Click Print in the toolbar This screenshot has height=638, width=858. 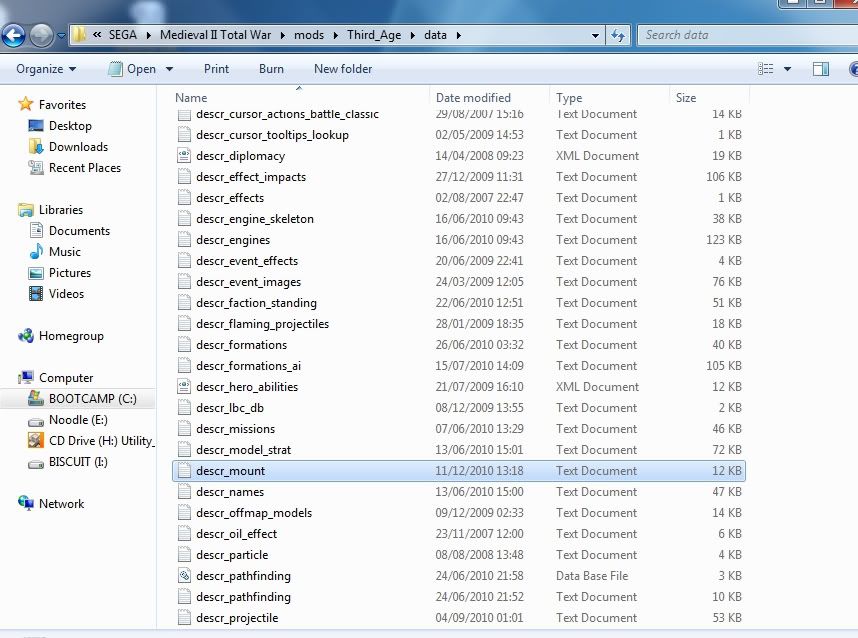[216, 69]
